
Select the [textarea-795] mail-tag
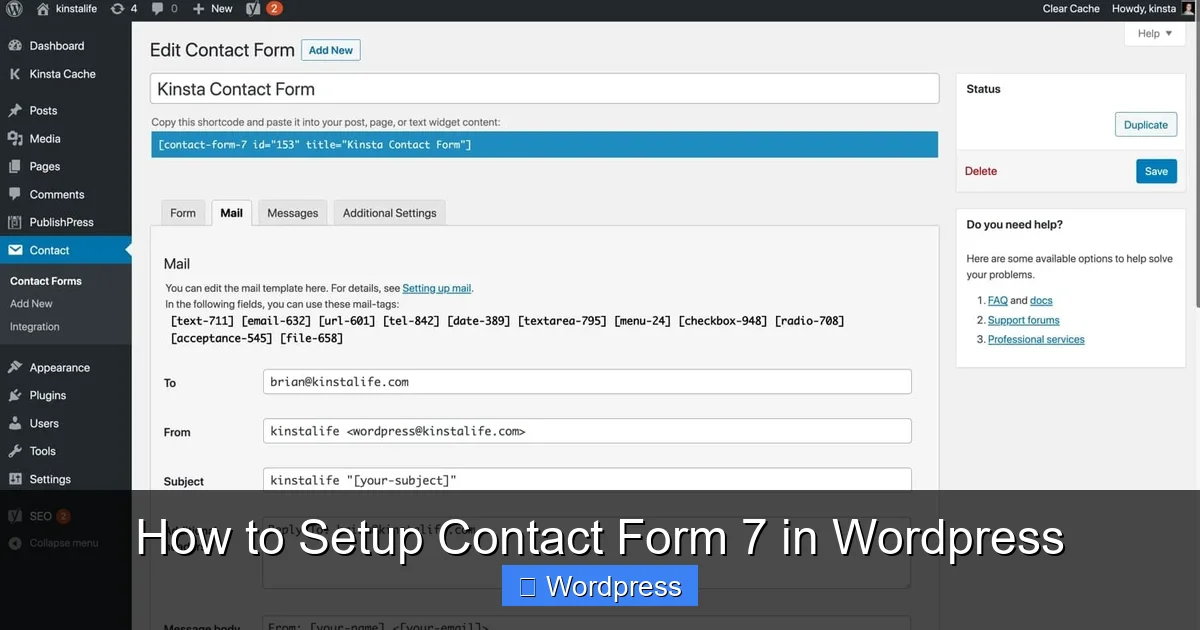pos(563,321)
